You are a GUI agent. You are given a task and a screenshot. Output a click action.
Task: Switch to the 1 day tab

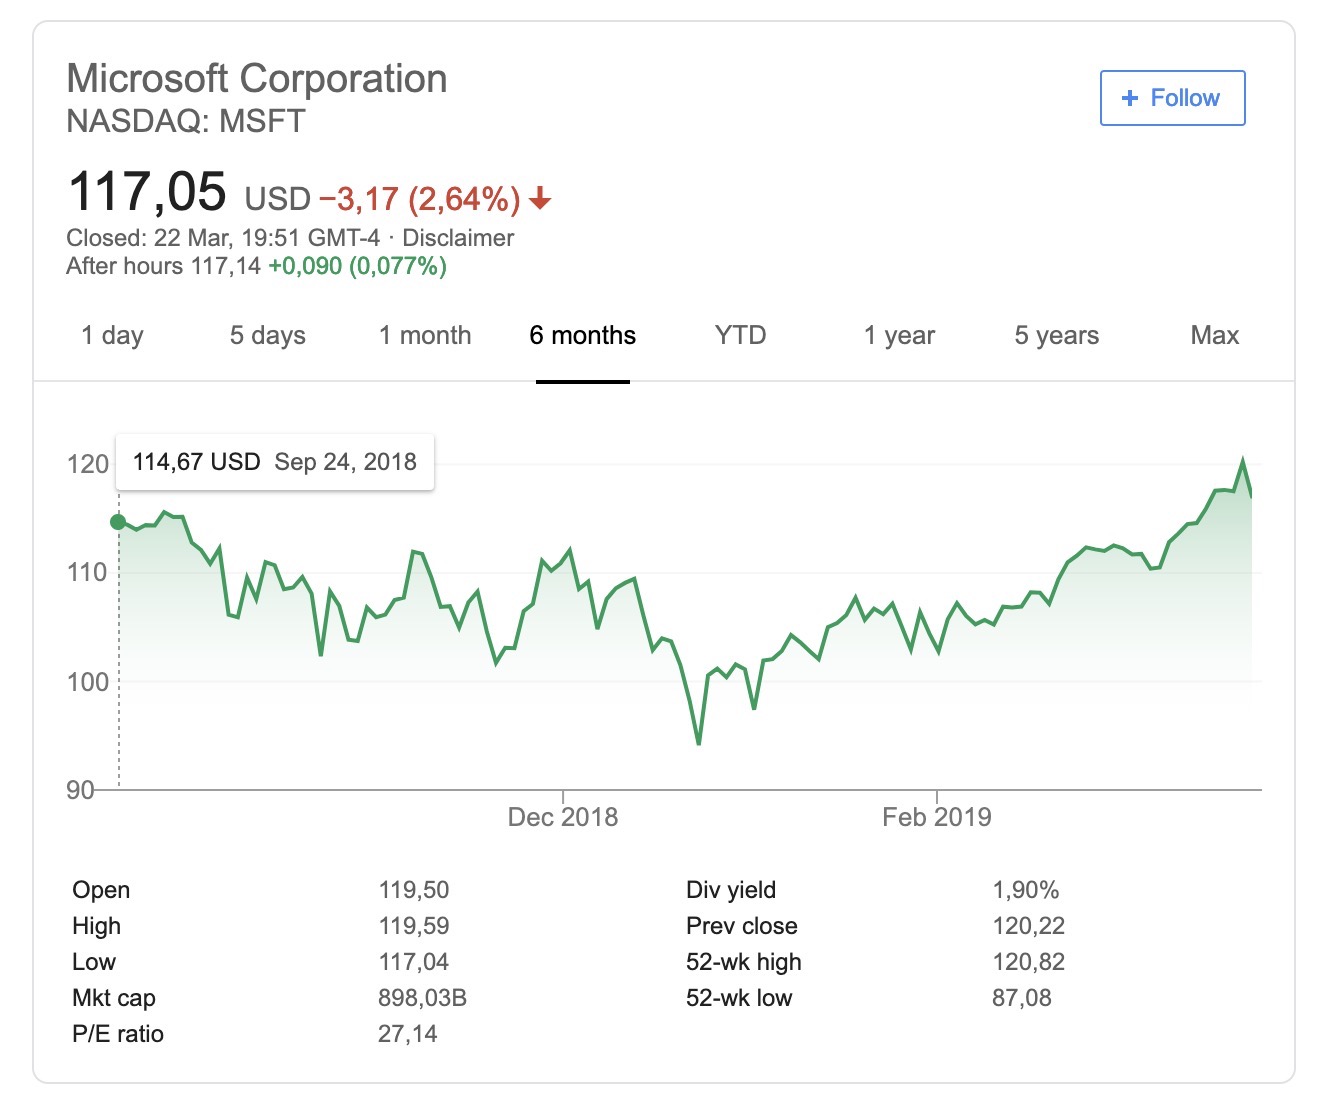[112, 335]
